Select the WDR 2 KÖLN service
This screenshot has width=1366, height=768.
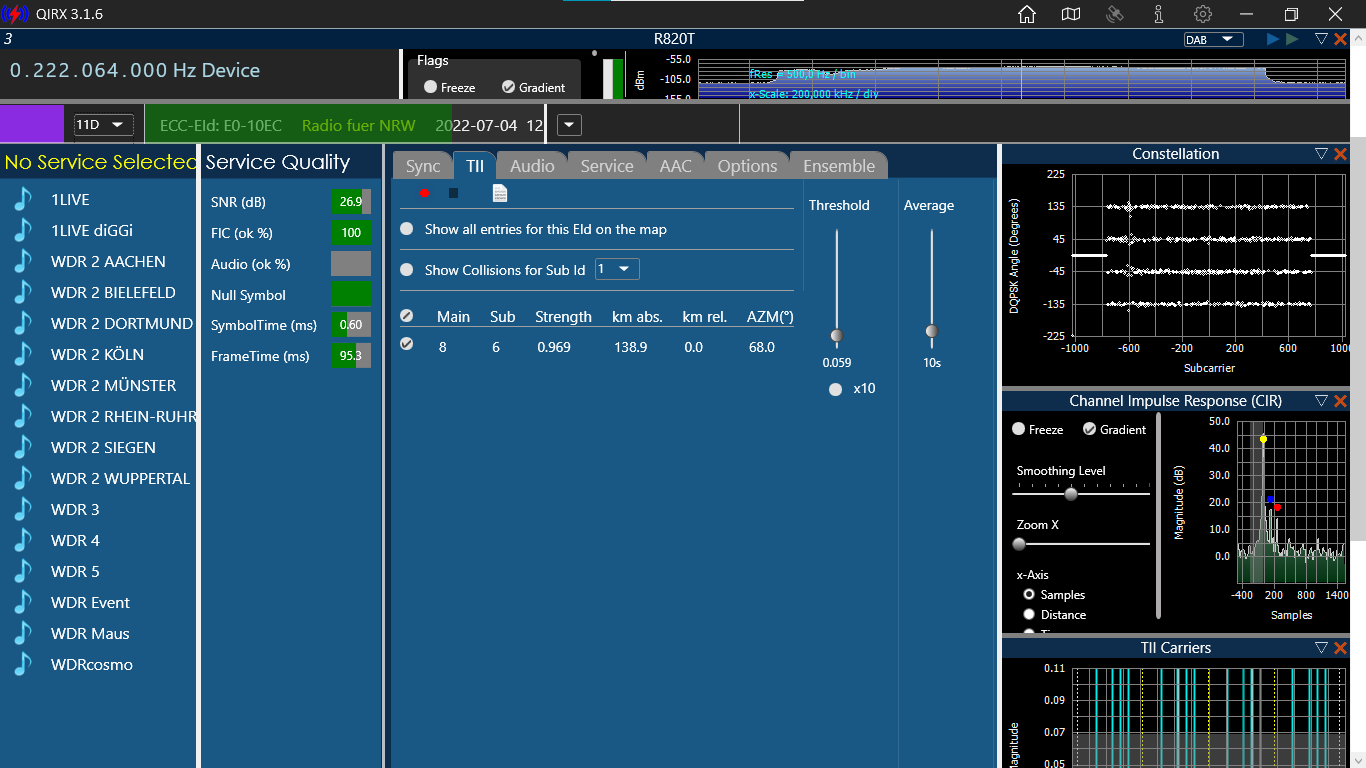tap(97, 355)
